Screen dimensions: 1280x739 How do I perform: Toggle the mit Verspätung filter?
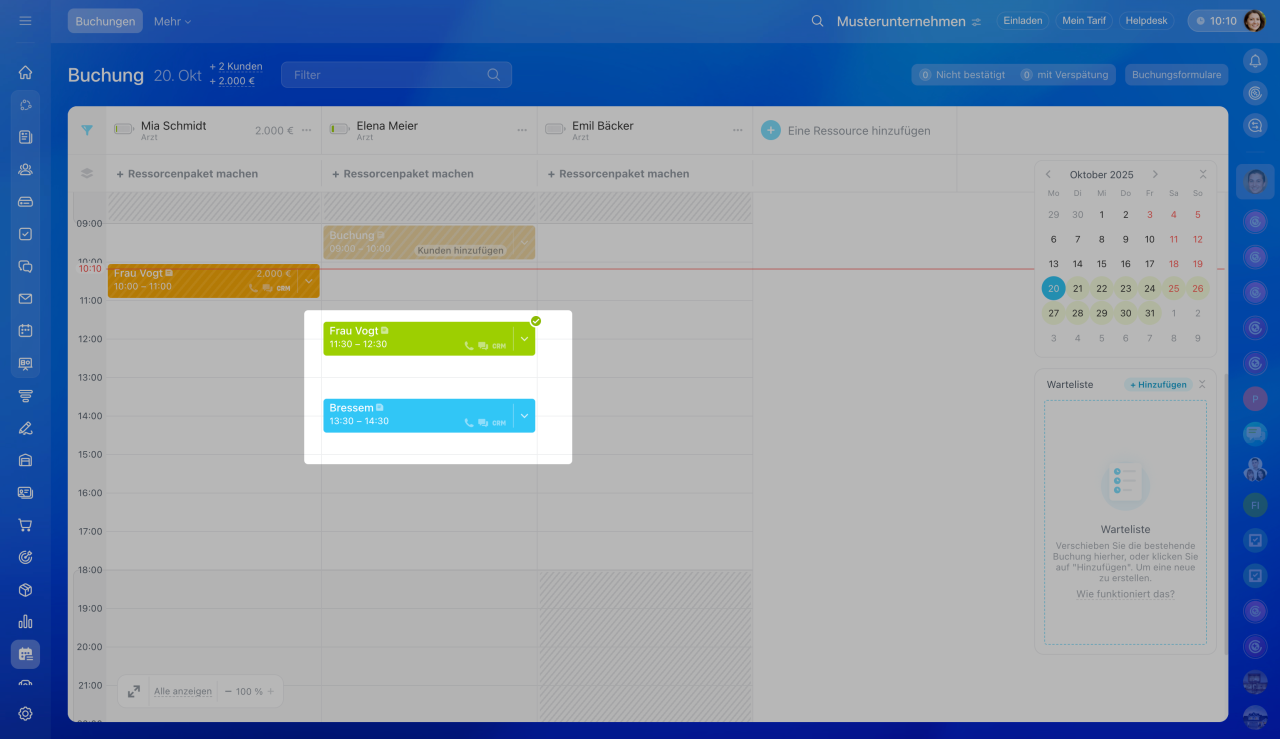pyautogui.click(x=1065, y=75)
